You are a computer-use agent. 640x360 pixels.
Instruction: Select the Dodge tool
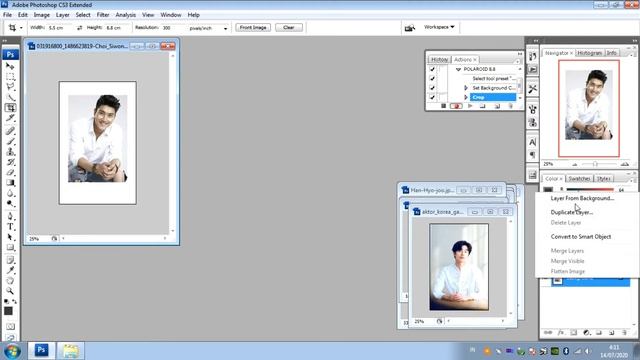tap(10, 204)
